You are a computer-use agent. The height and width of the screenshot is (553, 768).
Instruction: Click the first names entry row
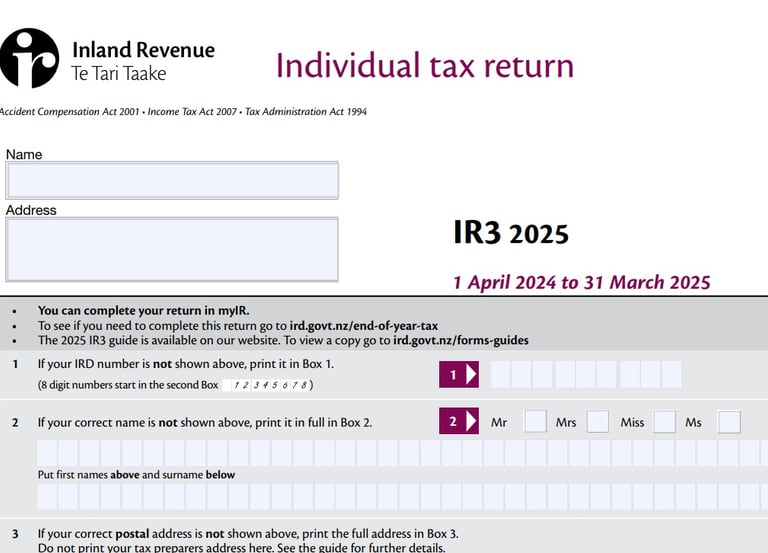tap(403, 453)
